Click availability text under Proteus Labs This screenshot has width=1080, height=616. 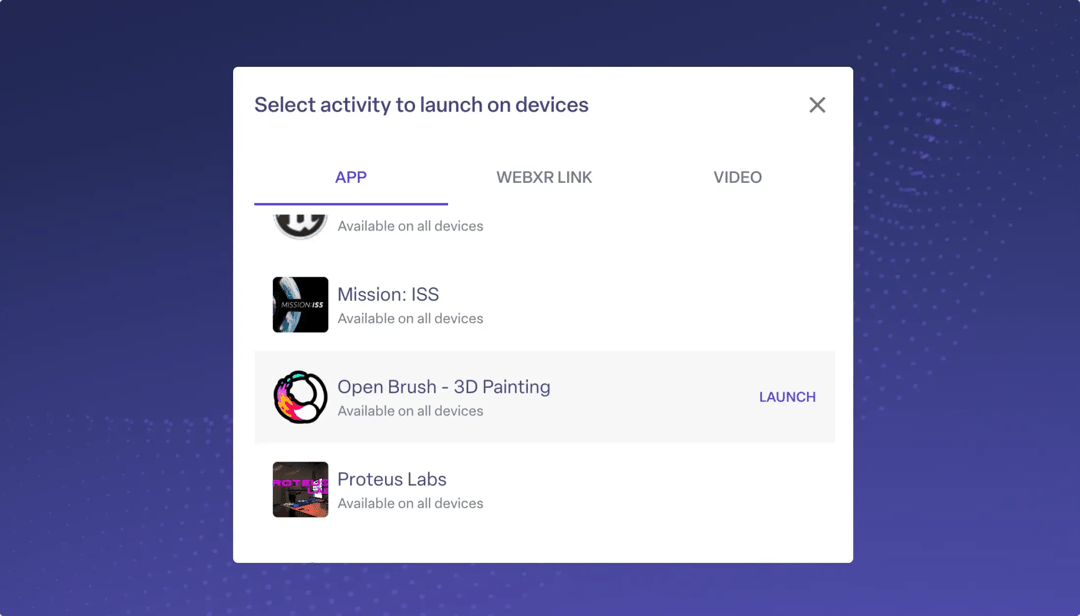410,503
